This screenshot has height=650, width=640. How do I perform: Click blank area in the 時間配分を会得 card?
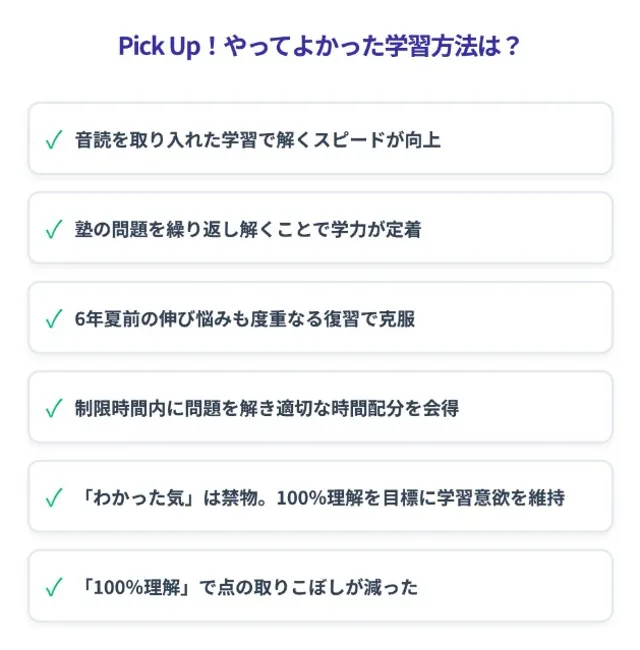click(539, 407)
